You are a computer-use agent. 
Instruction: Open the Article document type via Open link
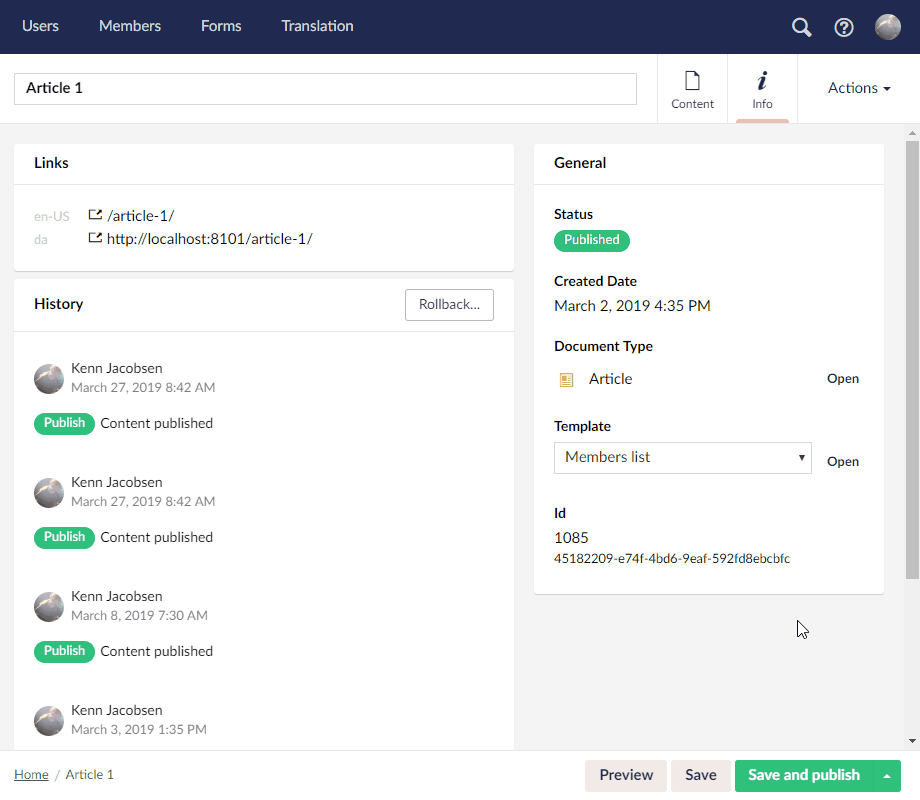coord(843,379)
